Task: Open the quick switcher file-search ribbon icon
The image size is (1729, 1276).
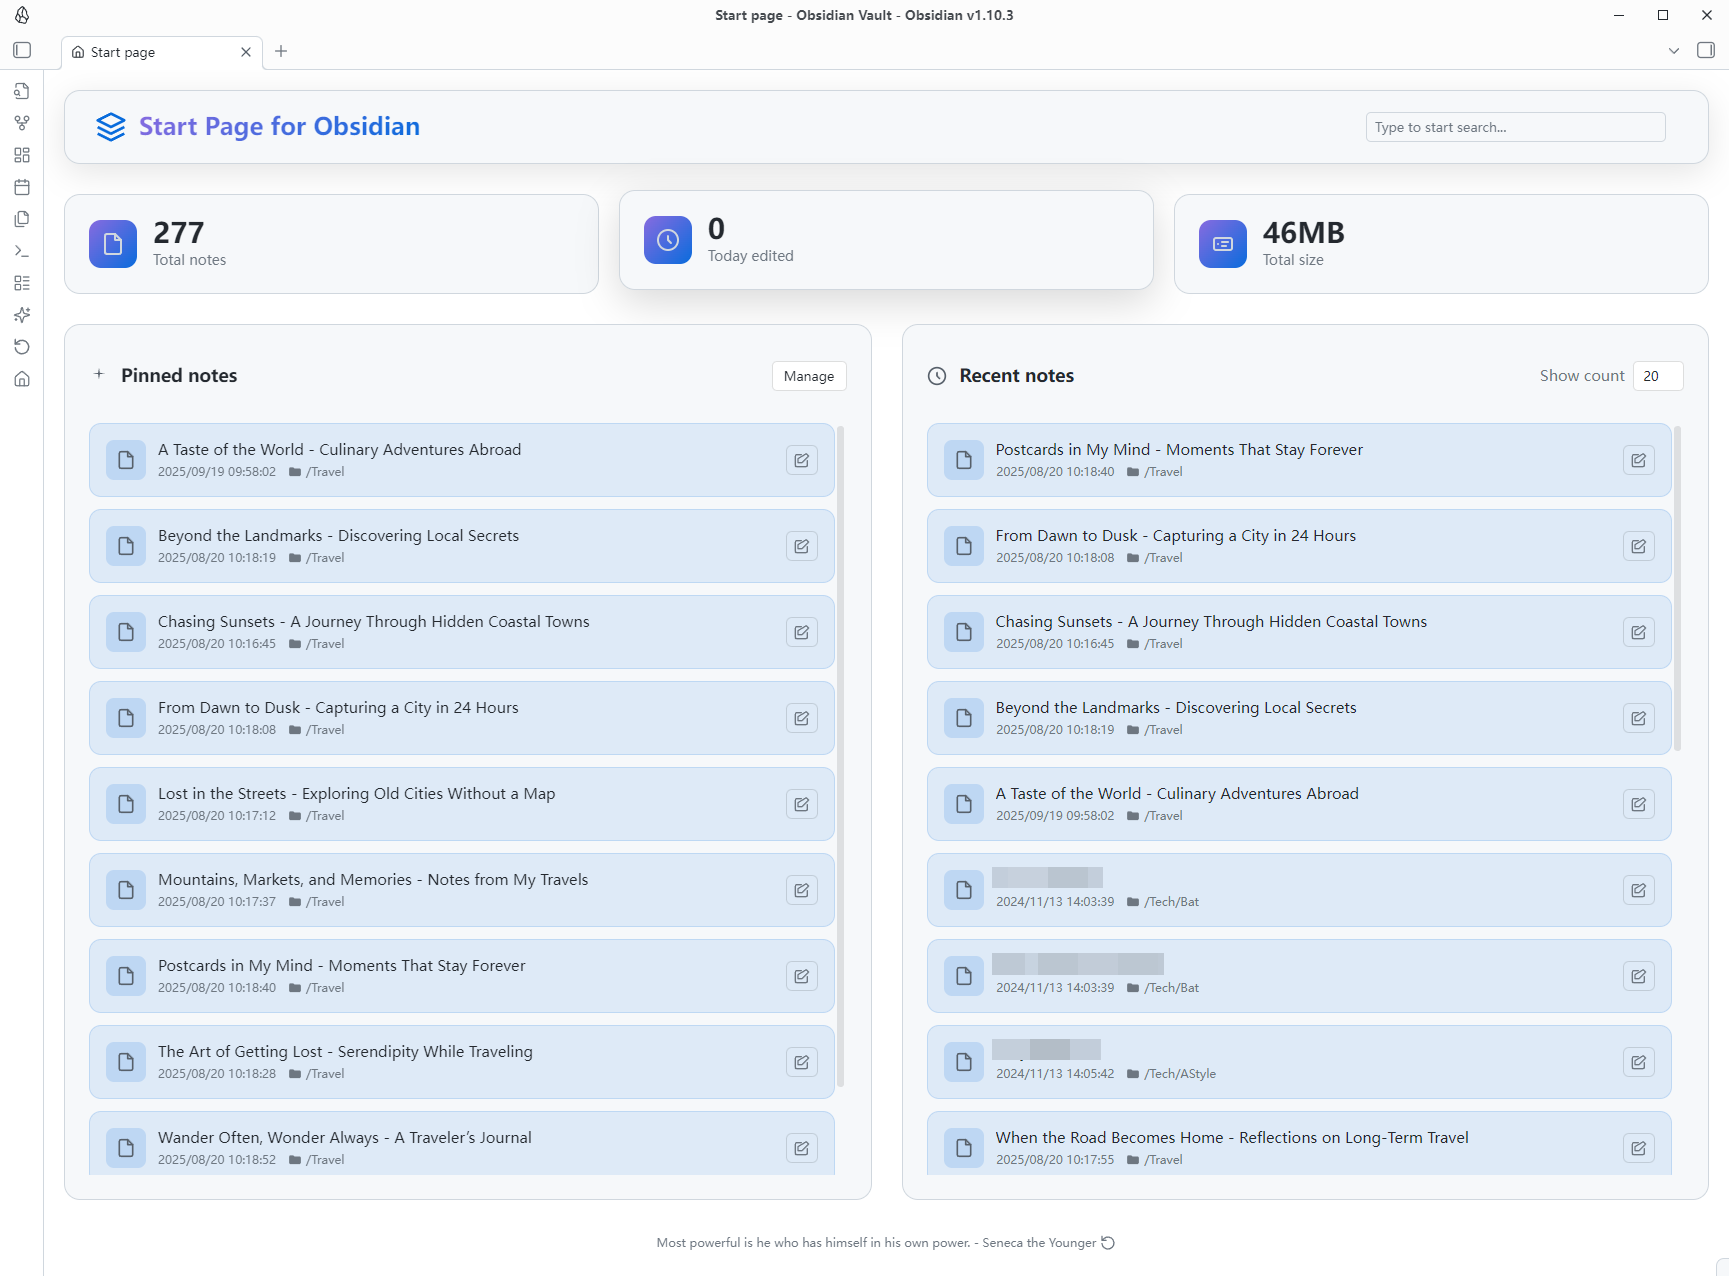Action: click(x=22, y=91)
